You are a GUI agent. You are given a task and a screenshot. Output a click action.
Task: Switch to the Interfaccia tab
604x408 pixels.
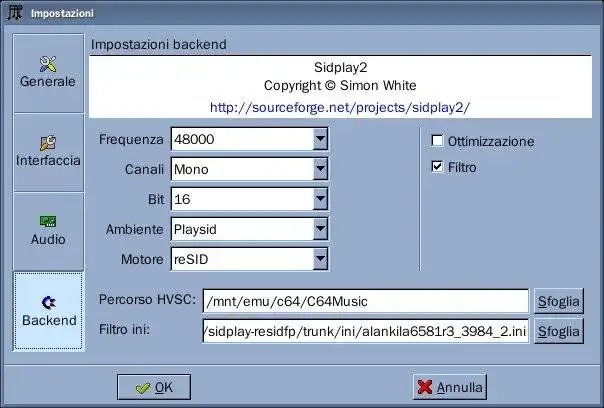[48, 153]
